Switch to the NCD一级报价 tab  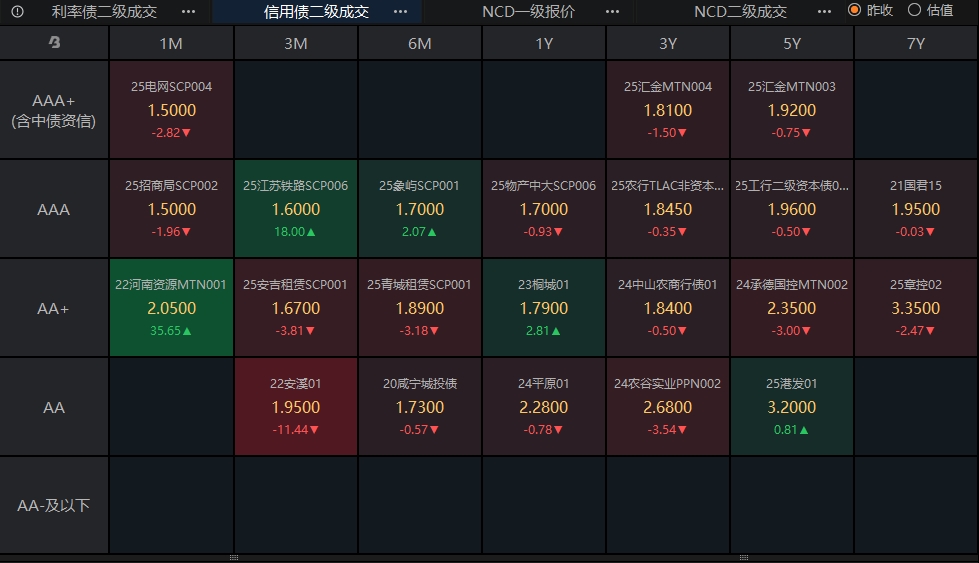point(528,11)
